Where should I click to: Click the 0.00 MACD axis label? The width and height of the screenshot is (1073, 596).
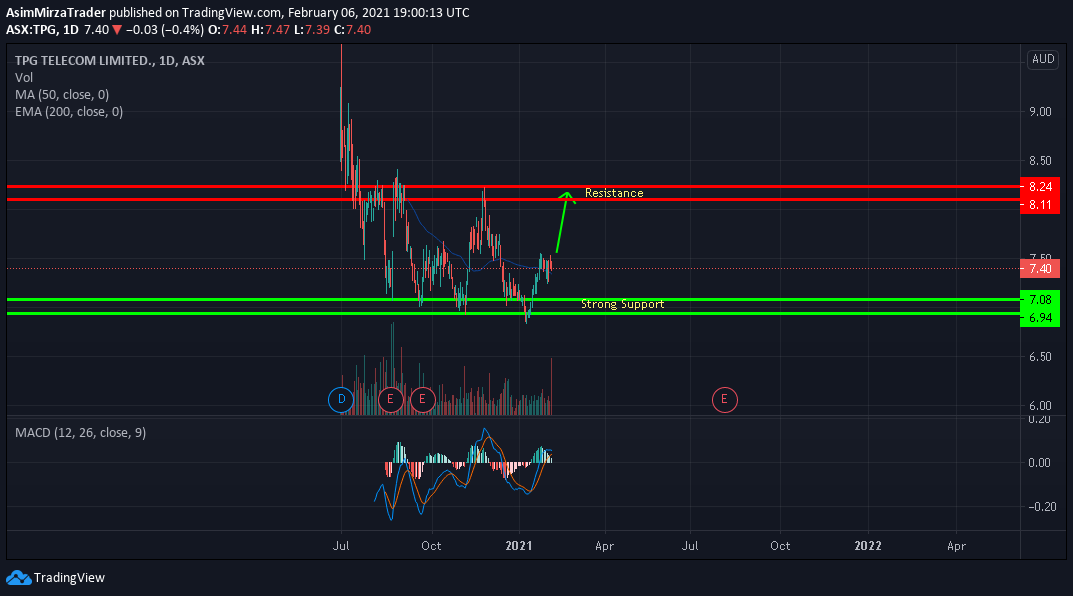coord(1039,463)
